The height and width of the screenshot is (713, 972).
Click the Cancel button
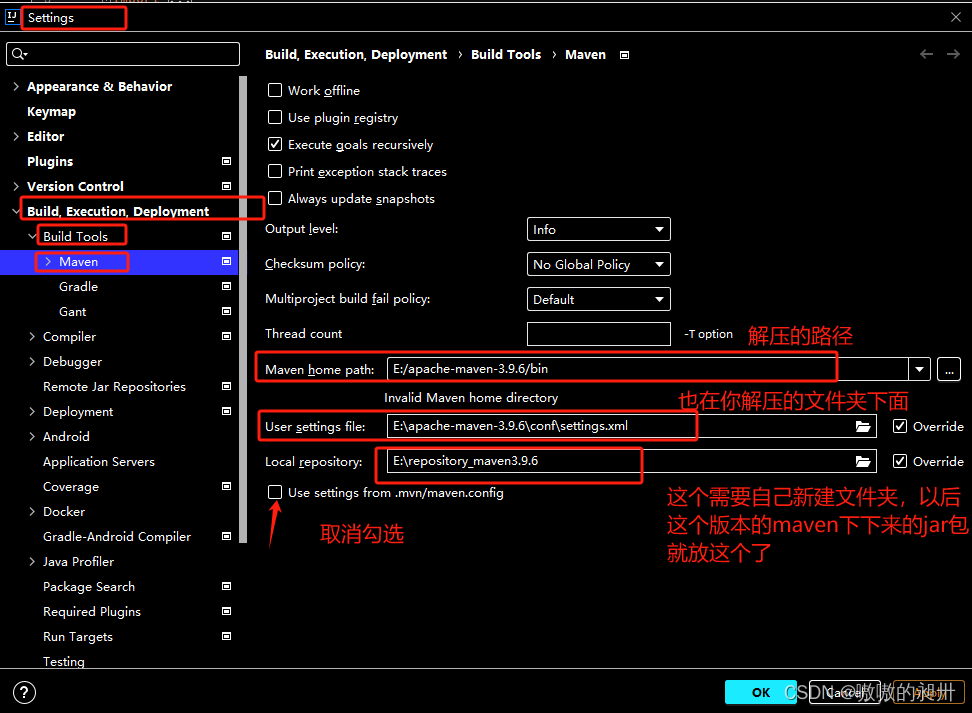(844, 692)
